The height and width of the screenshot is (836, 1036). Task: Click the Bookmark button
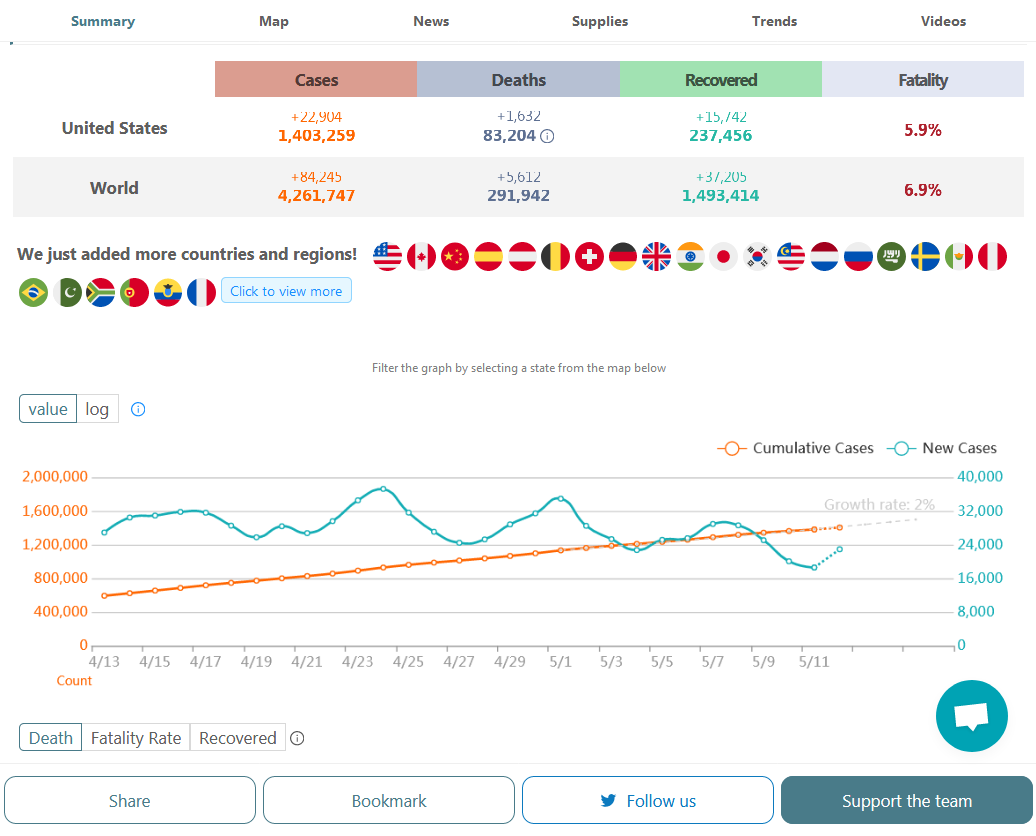pos(388,800)
